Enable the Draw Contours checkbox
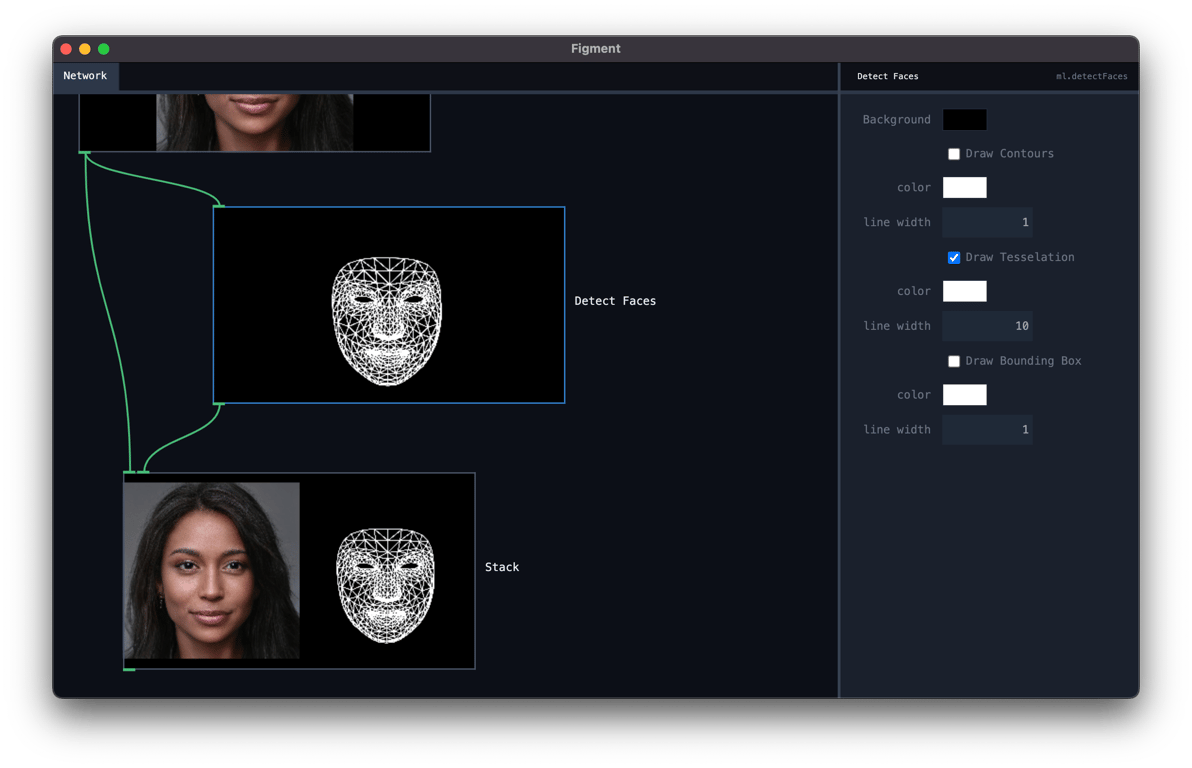The width and height of the screenshot is (1192, 768). click(x=954, y=153)
